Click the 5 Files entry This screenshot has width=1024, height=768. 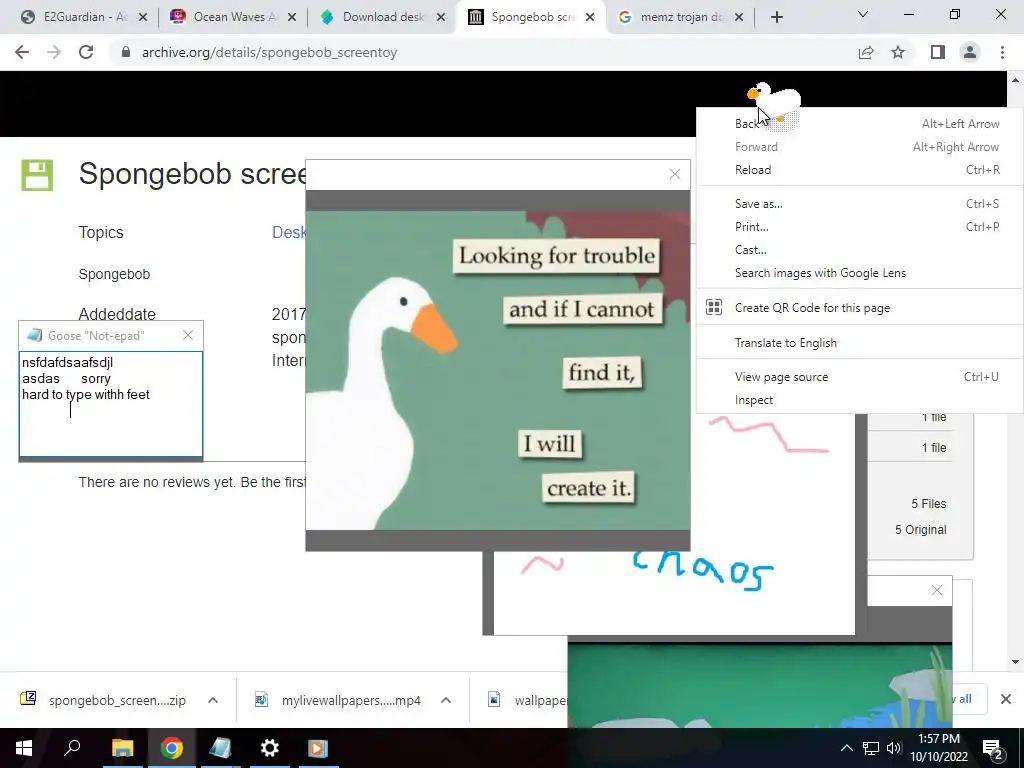coord(929,504)
